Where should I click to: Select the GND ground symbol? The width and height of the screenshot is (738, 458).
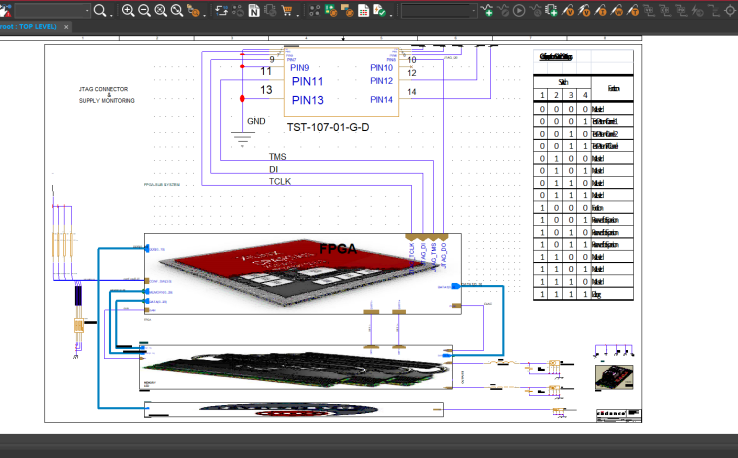click(242, 139)
